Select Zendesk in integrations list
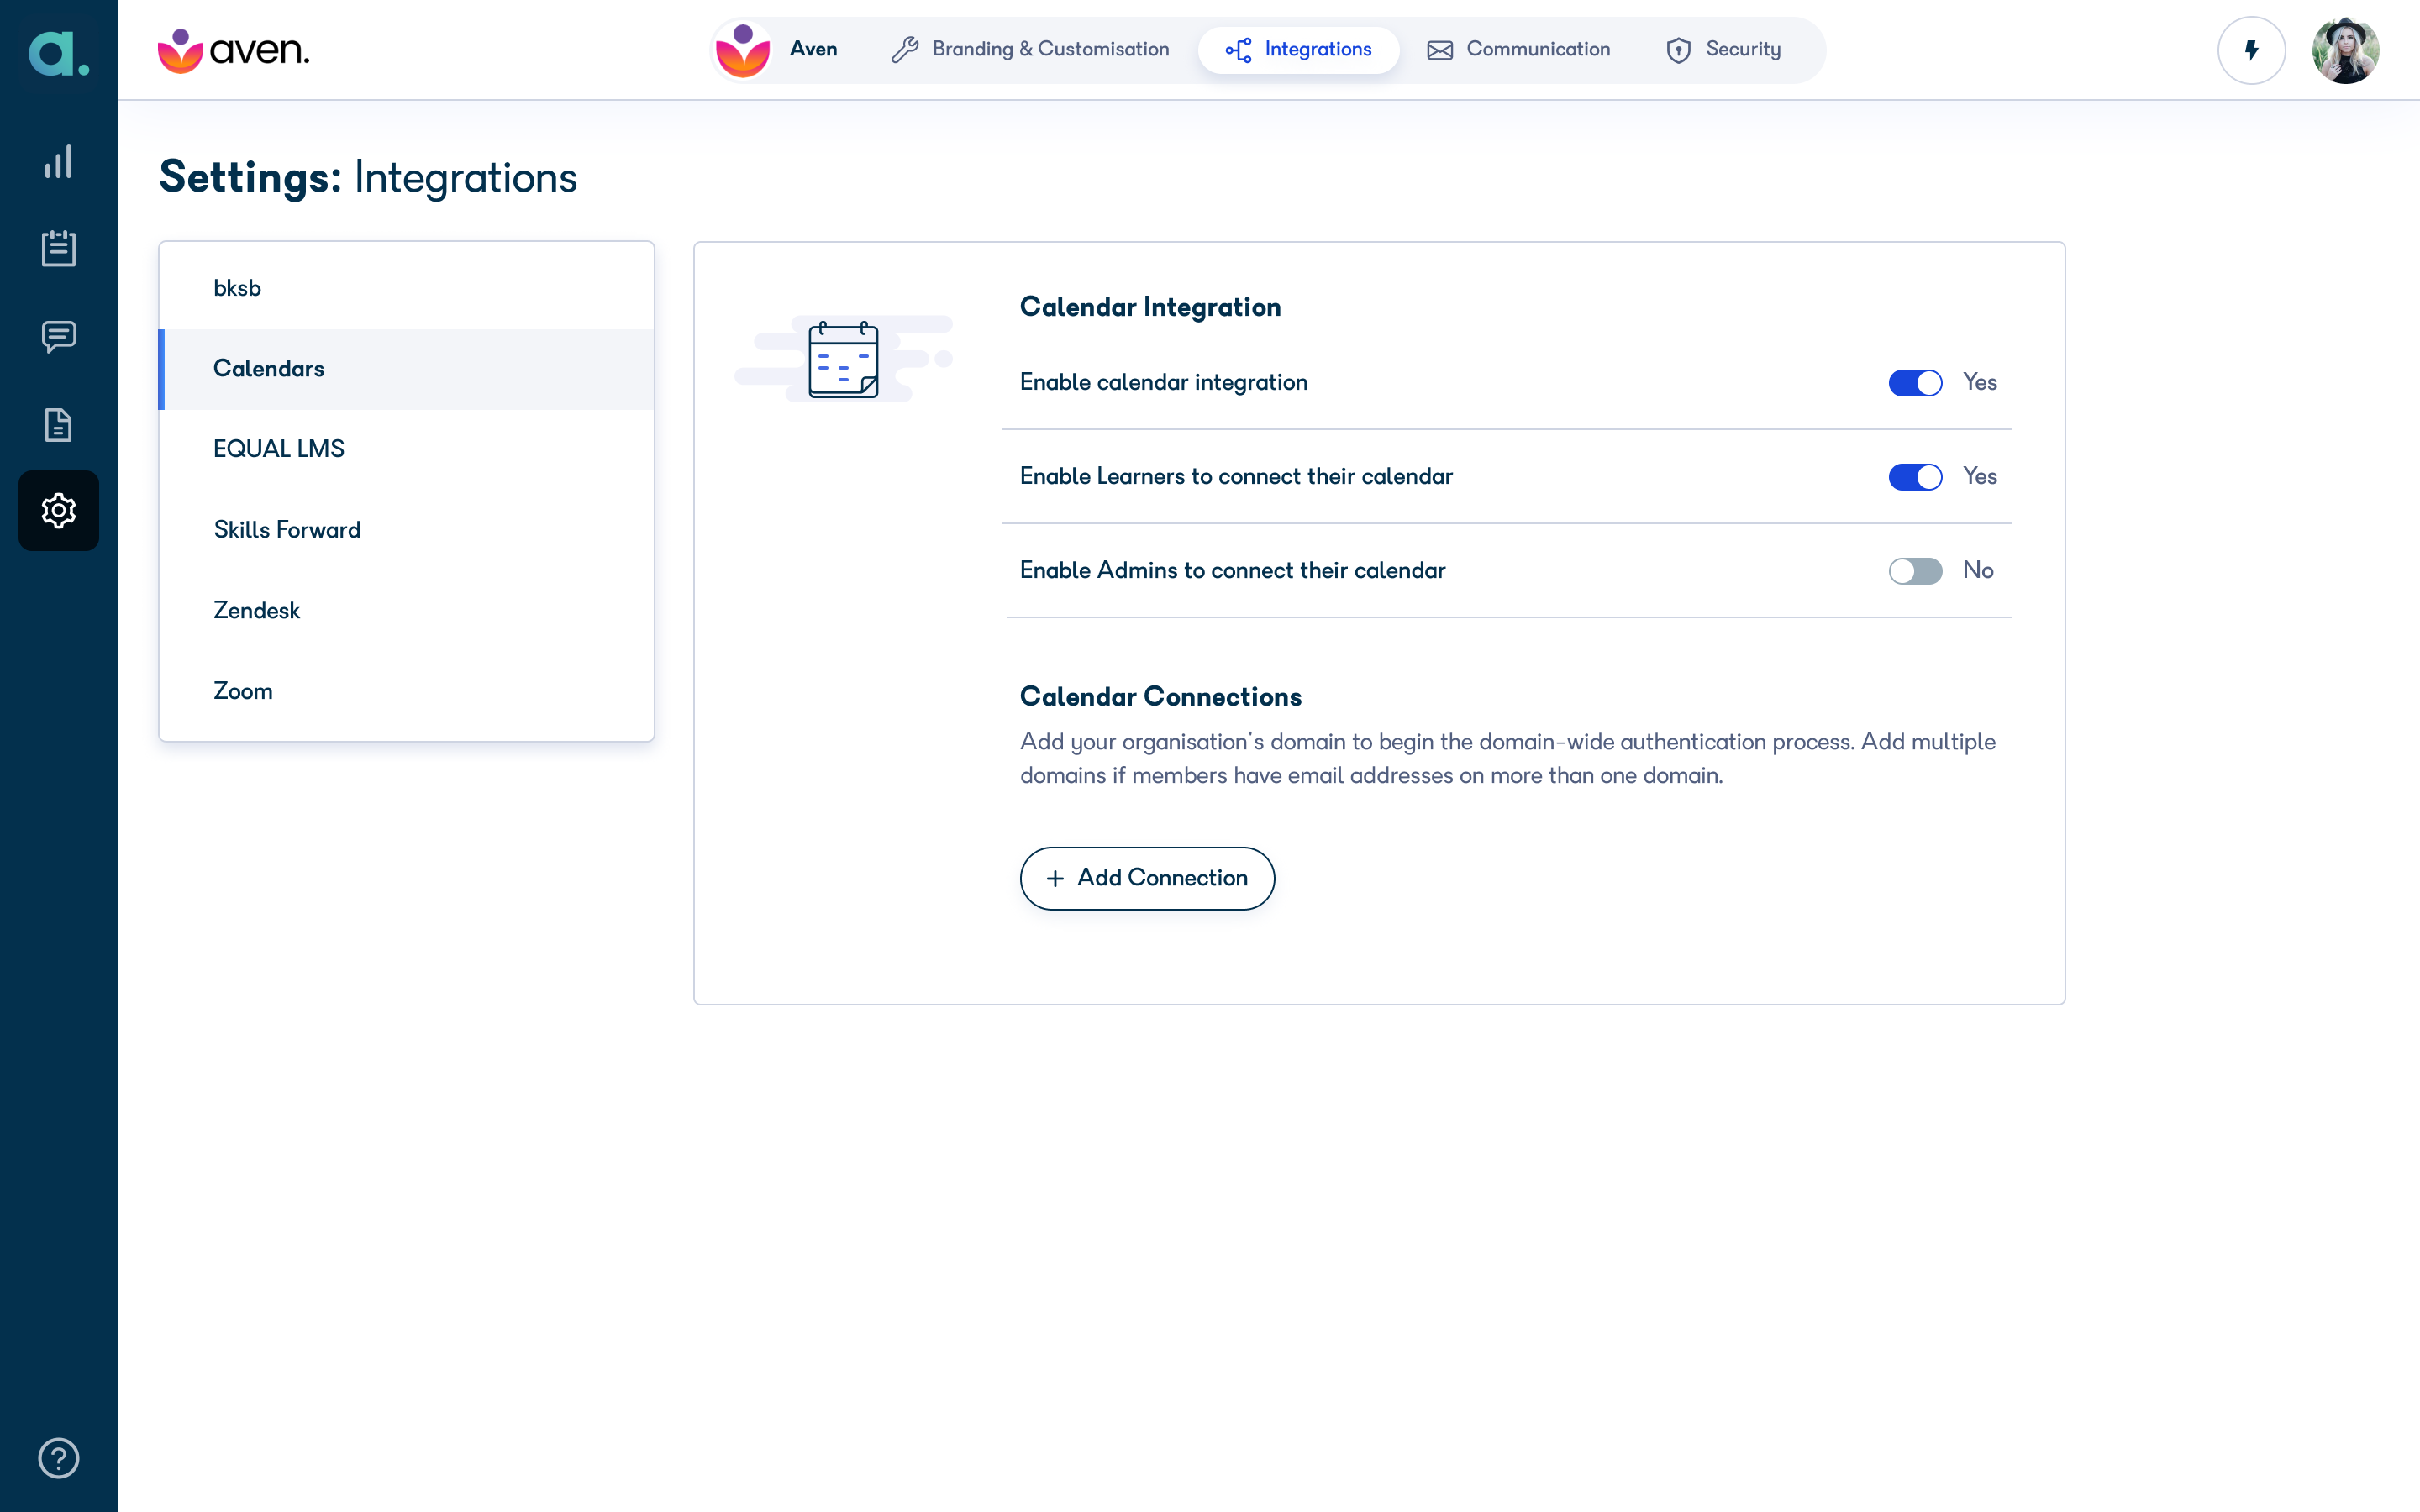The image size is (2420, 1512). pyautogui.click(x=407, y=611)
